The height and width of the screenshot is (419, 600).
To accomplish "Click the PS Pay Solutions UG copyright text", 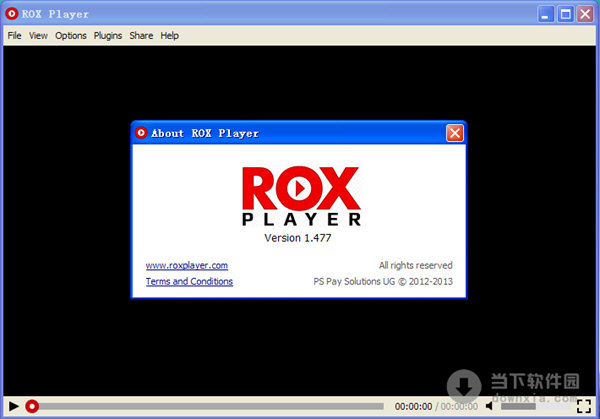I will click(383, 281).
